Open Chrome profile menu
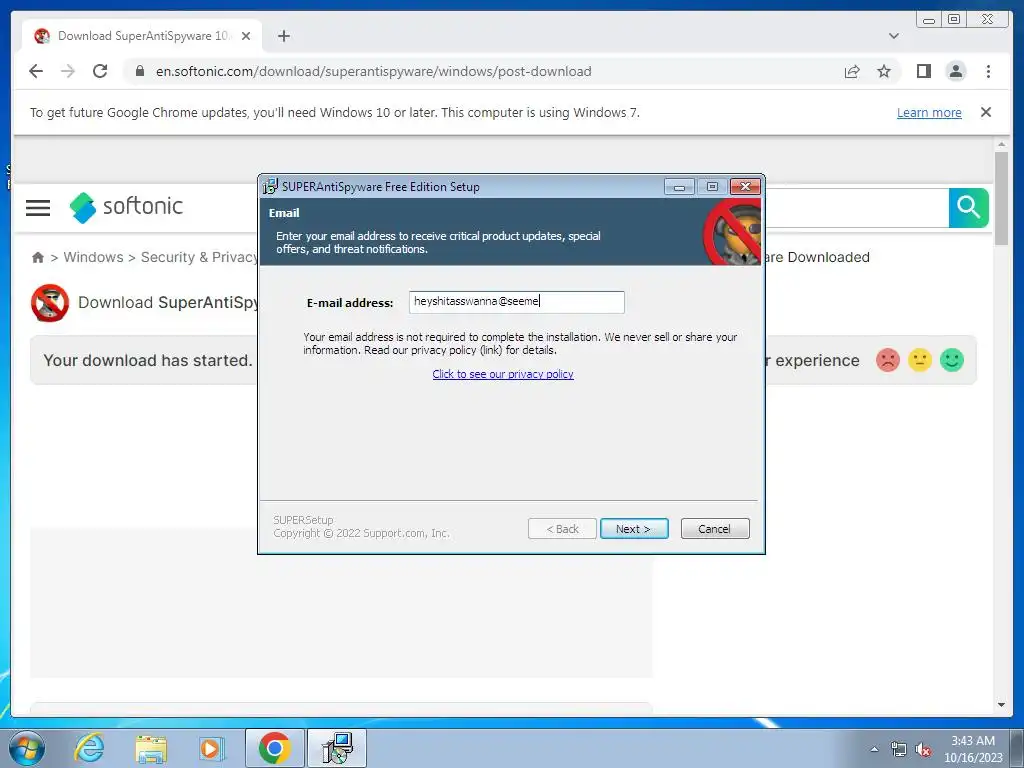The height and width of the screenshot is (768, 1024). pos(955,71)
